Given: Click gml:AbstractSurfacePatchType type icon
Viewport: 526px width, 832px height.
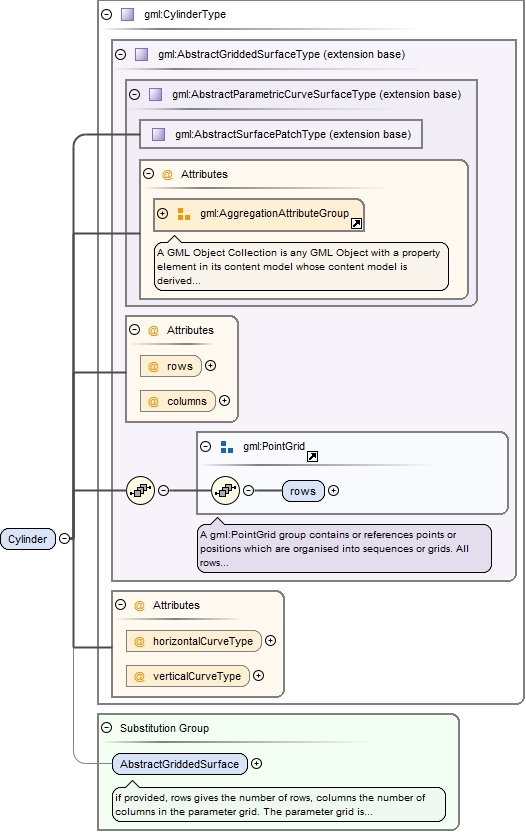Looking at the screenshot, I should pyautogui.click(x=158, y=134).
